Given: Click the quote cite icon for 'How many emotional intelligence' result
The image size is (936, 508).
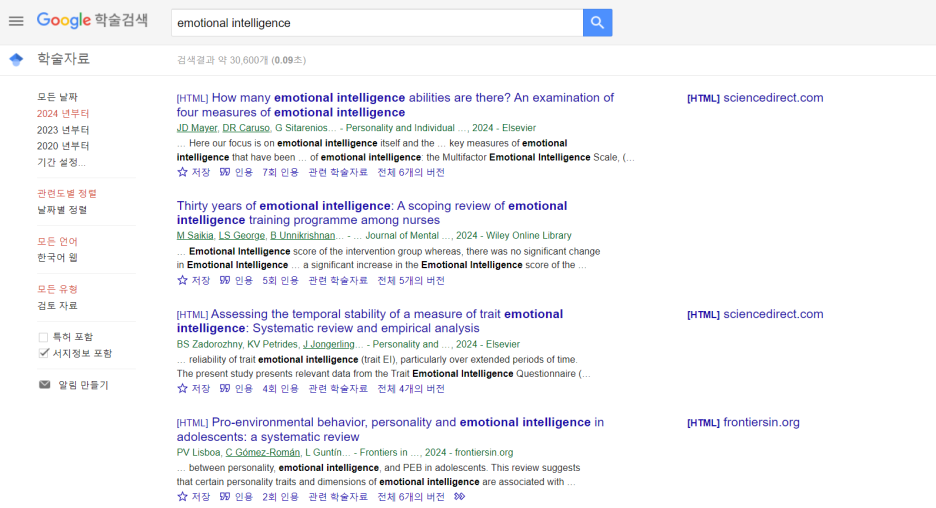Looking at the screenshot, I should click(x=225, y=172).
